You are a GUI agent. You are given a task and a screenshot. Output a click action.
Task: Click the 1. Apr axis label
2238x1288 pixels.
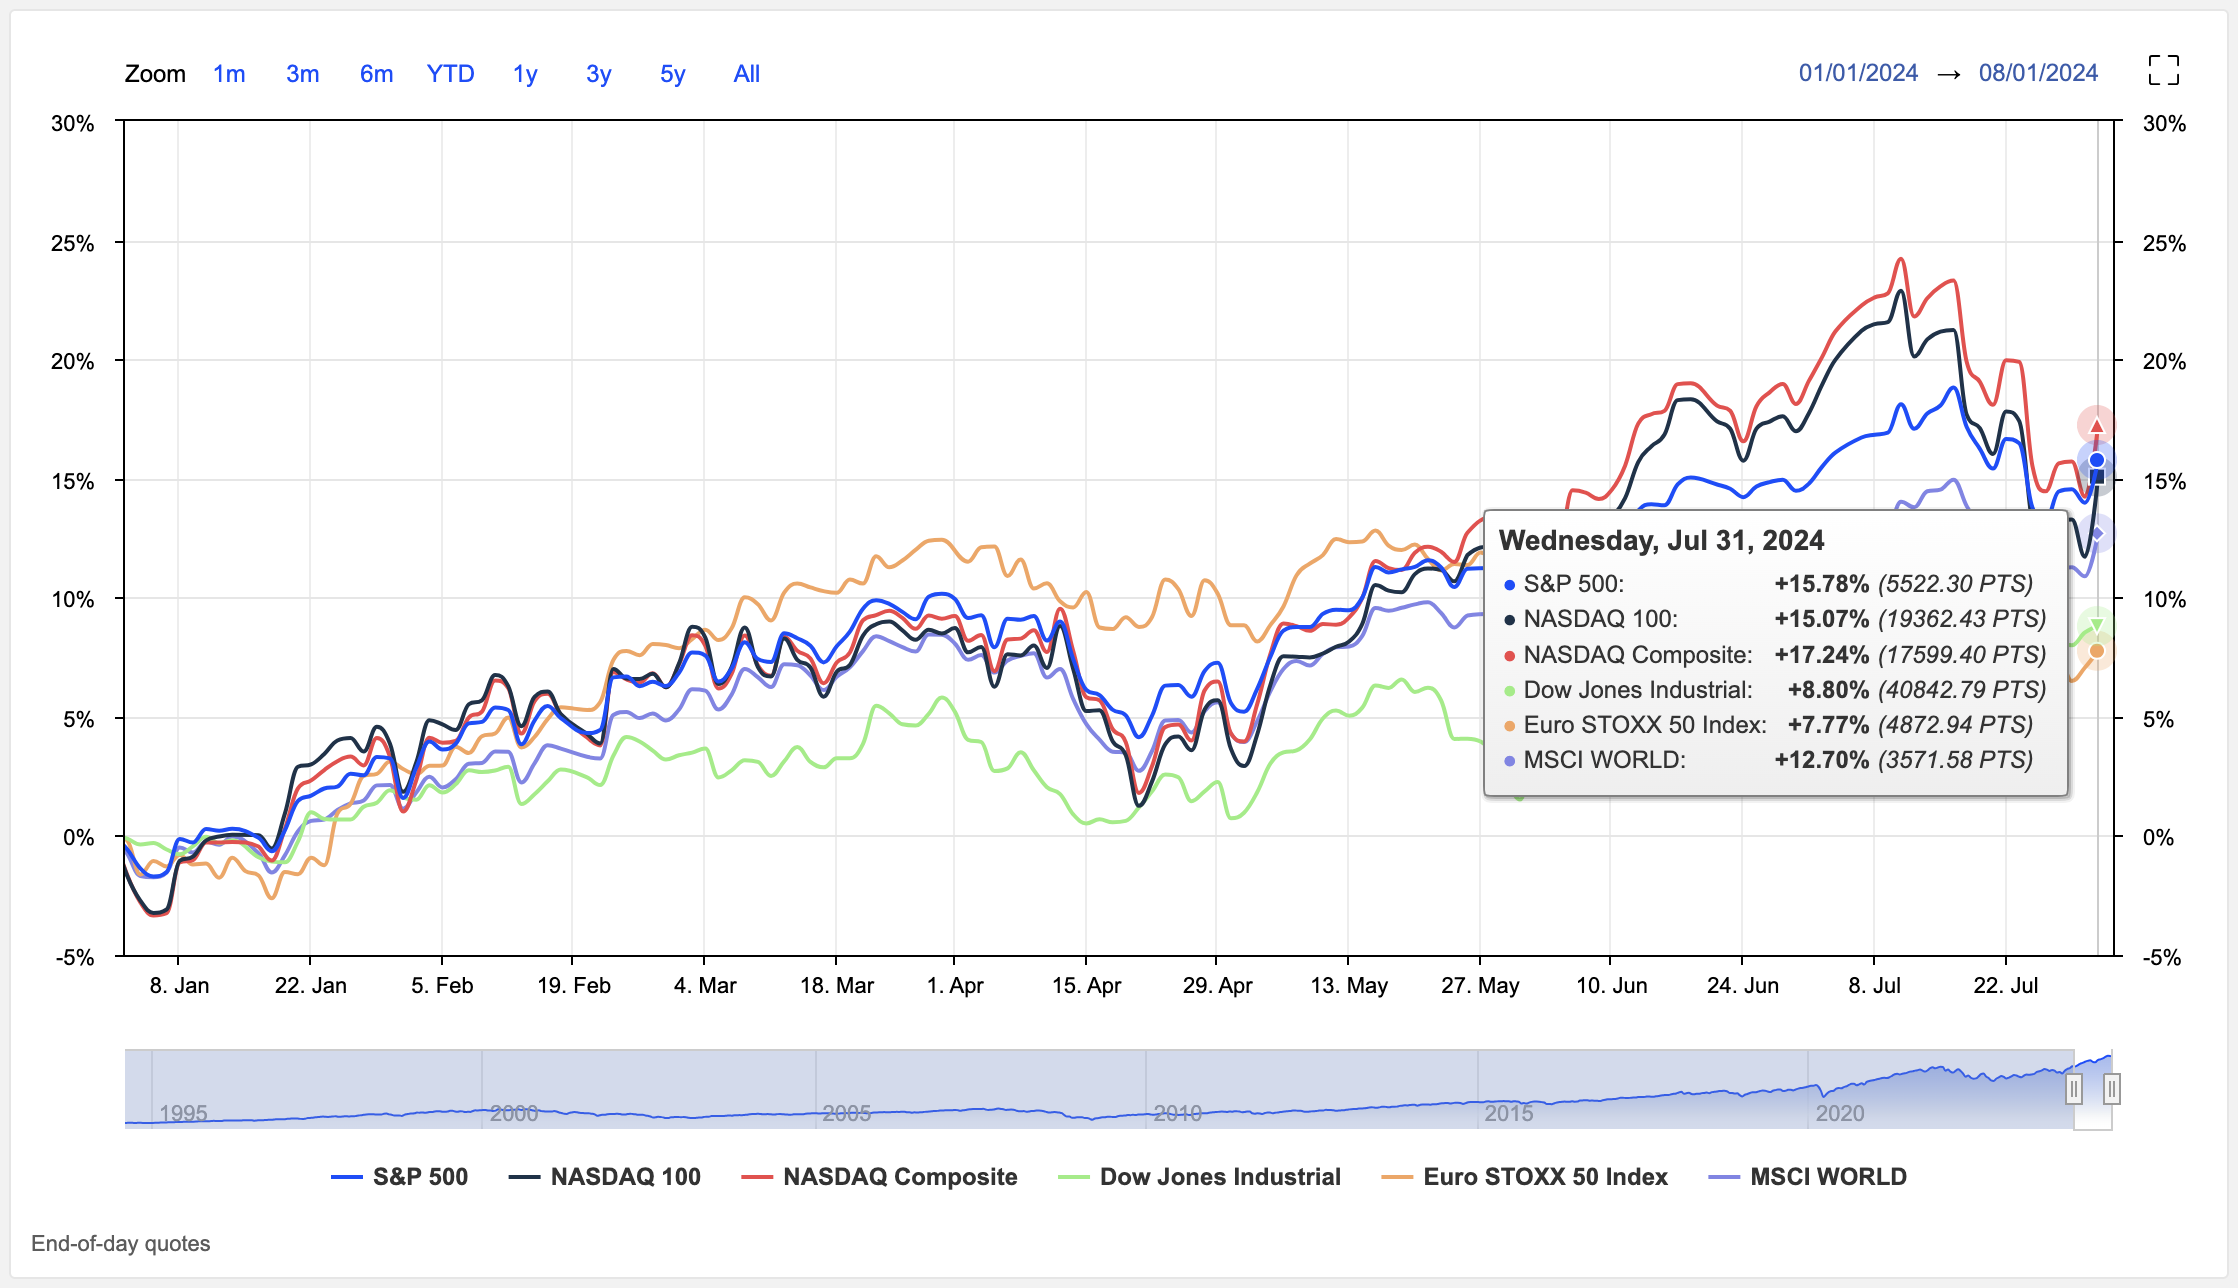(955, 986)
